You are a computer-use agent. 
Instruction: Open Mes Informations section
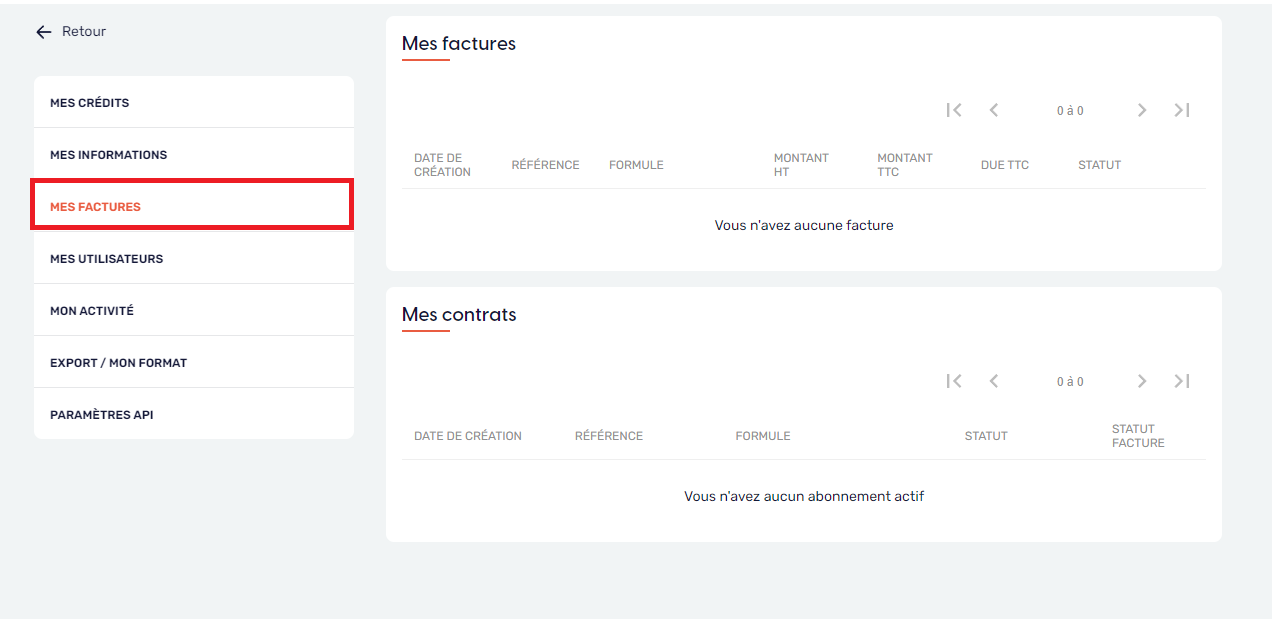(x=109, y=155)
